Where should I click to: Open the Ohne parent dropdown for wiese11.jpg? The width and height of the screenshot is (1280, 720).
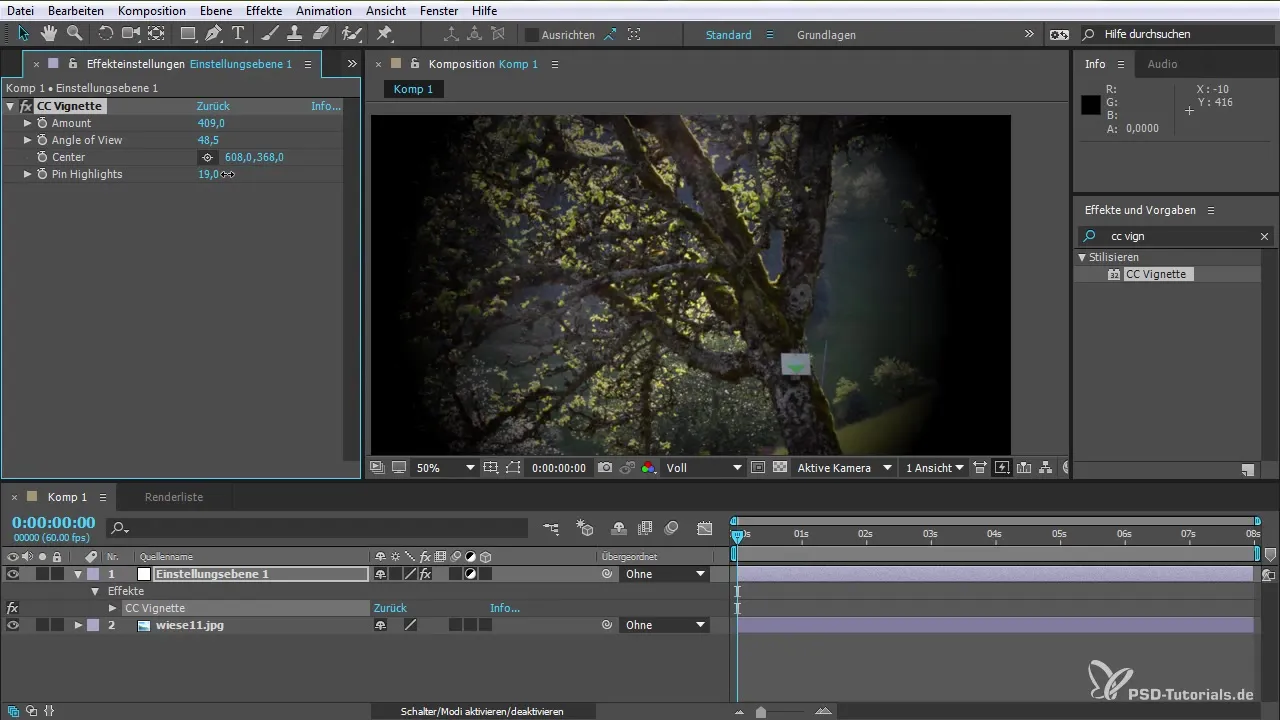coord(665,625)
